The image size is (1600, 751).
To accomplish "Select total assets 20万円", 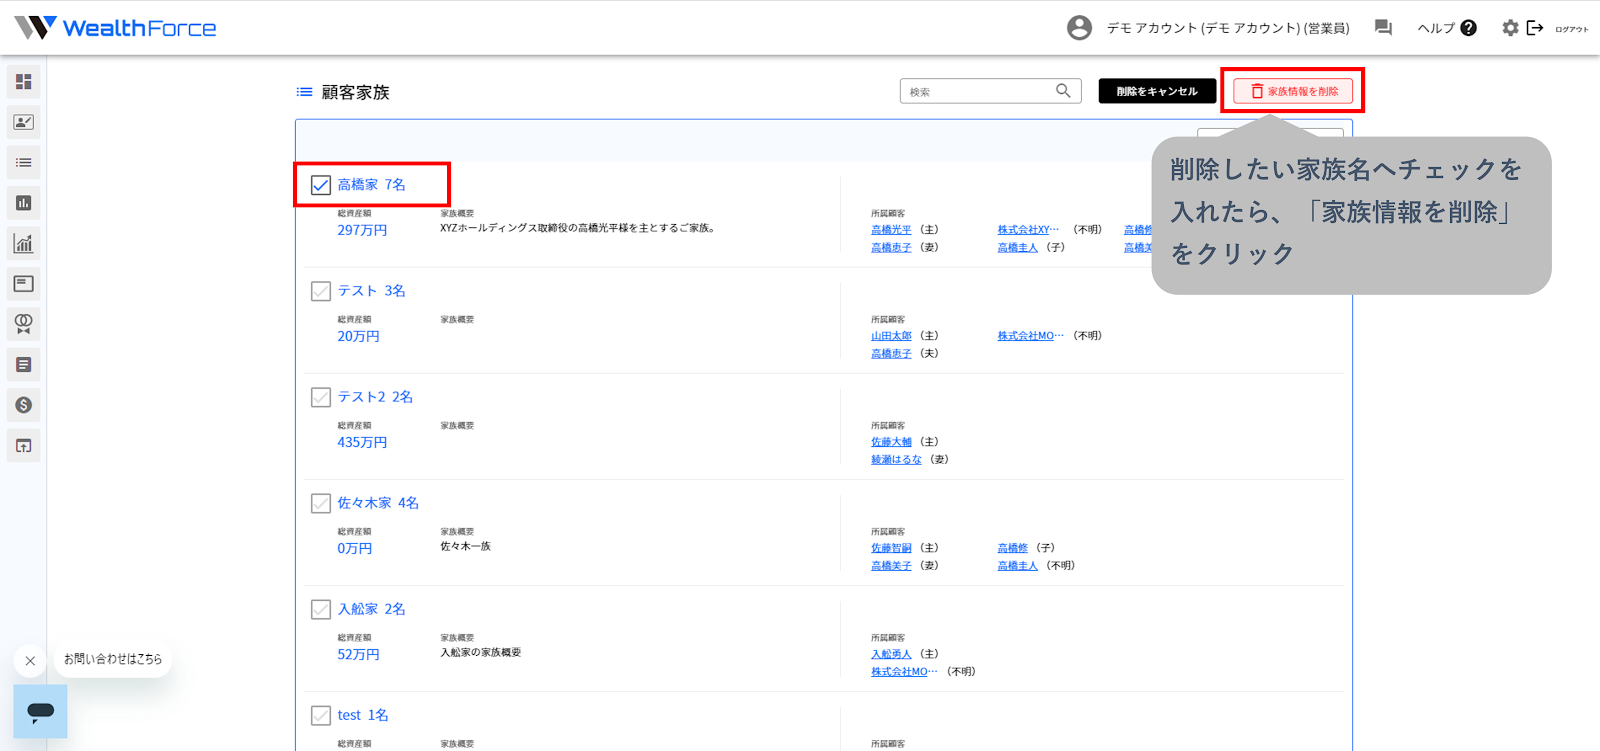I will coord(358,336).
